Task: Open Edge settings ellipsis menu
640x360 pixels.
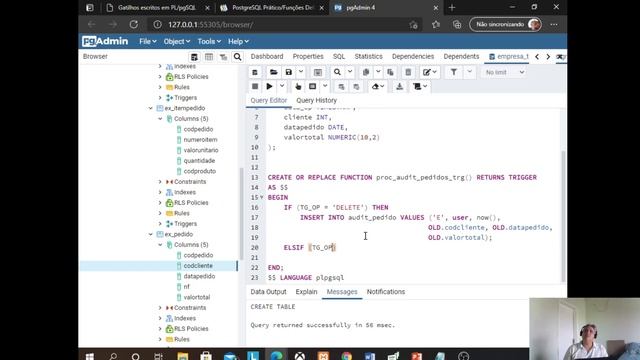Action: pyautogui.click(x=554, y=24)
